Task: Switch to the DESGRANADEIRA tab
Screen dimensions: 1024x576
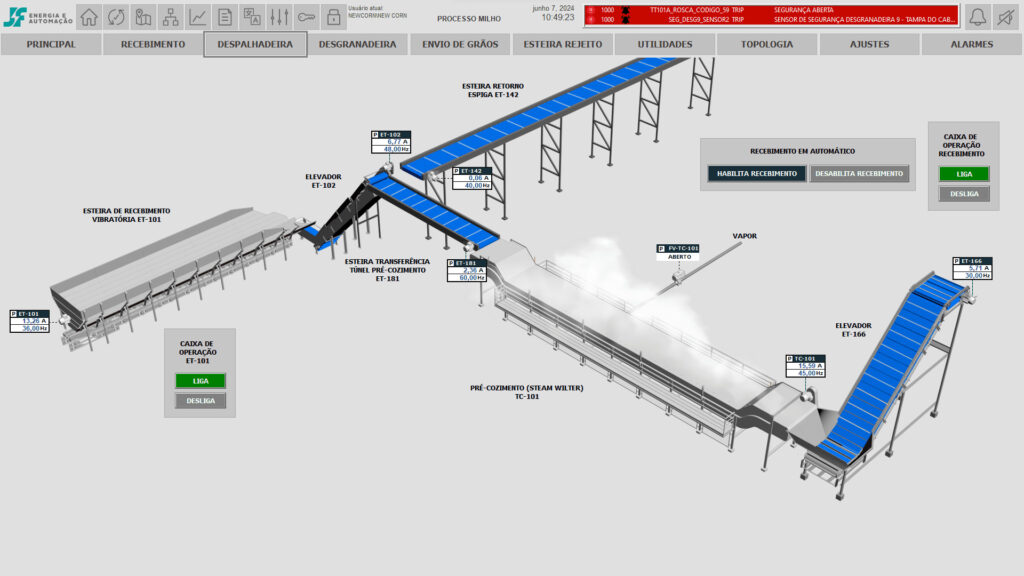Action: point(357,44)
